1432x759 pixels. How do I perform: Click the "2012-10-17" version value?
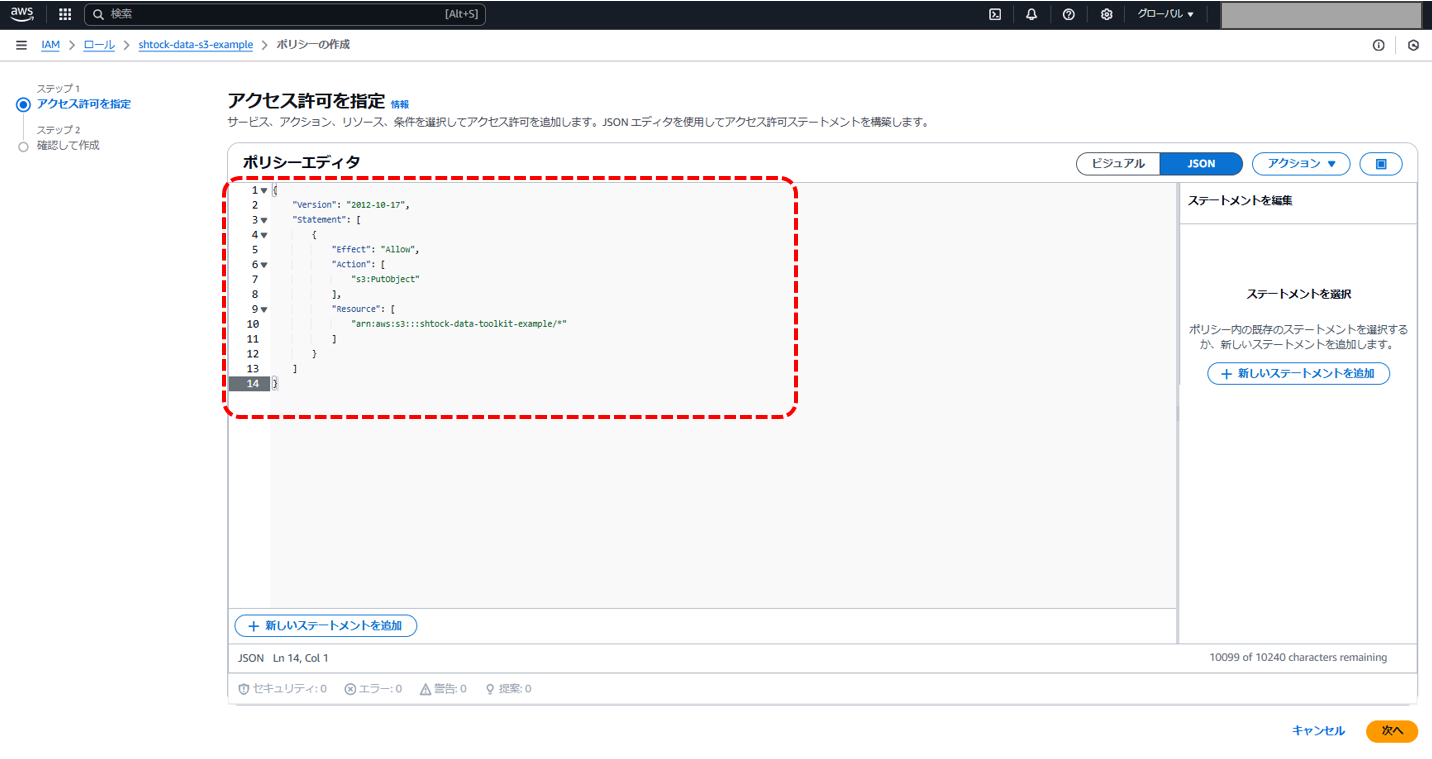pyautogui.click(x=375, y=205)
